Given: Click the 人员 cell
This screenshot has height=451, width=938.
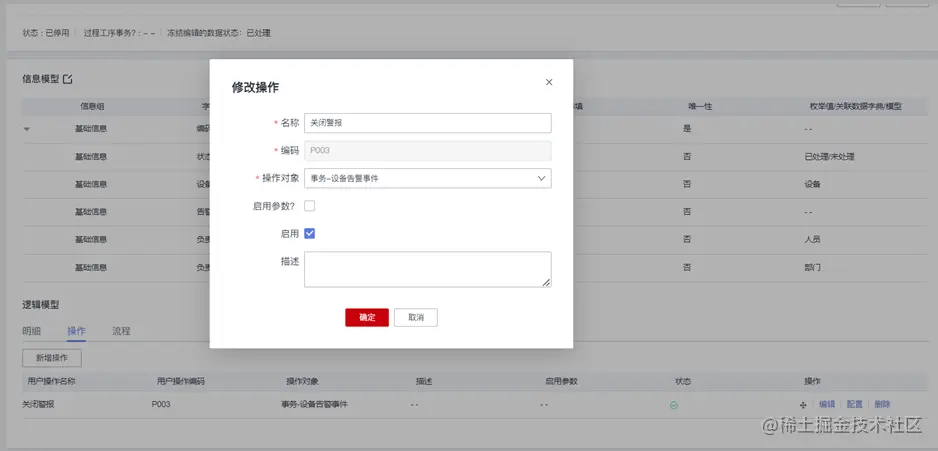Looking at the screenshot, I should pyautogui.click(x=812, y=239).
